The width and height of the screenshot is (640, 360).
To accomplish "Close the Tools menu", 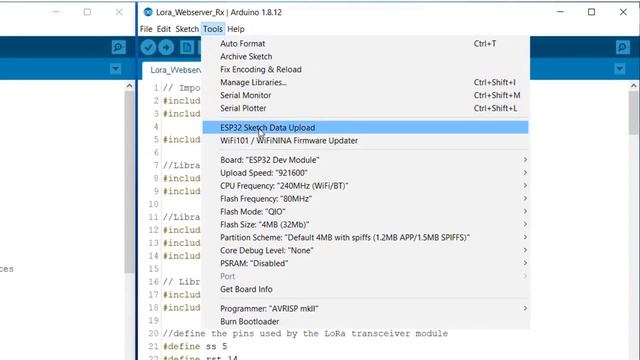I will click(x=213, y=29).
